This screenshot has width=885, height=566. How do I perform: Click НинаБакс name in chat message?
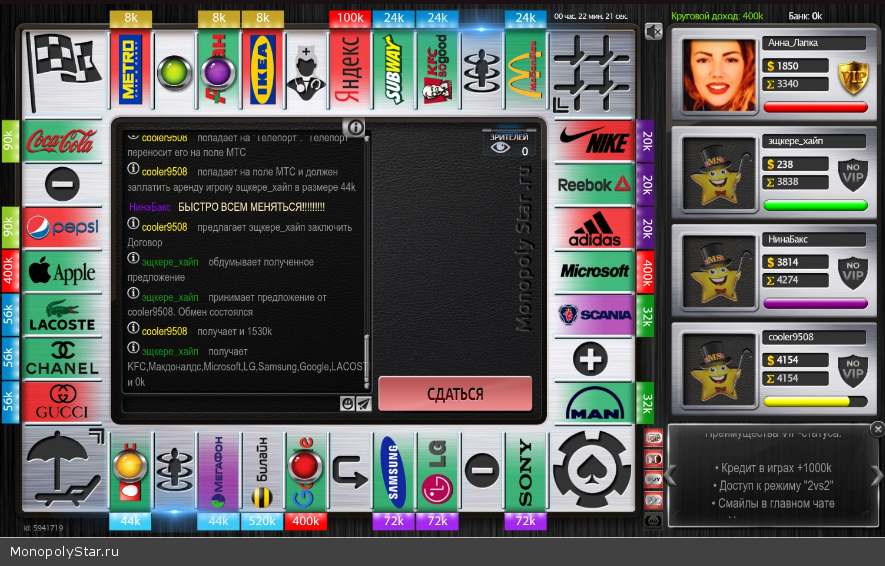150,207
